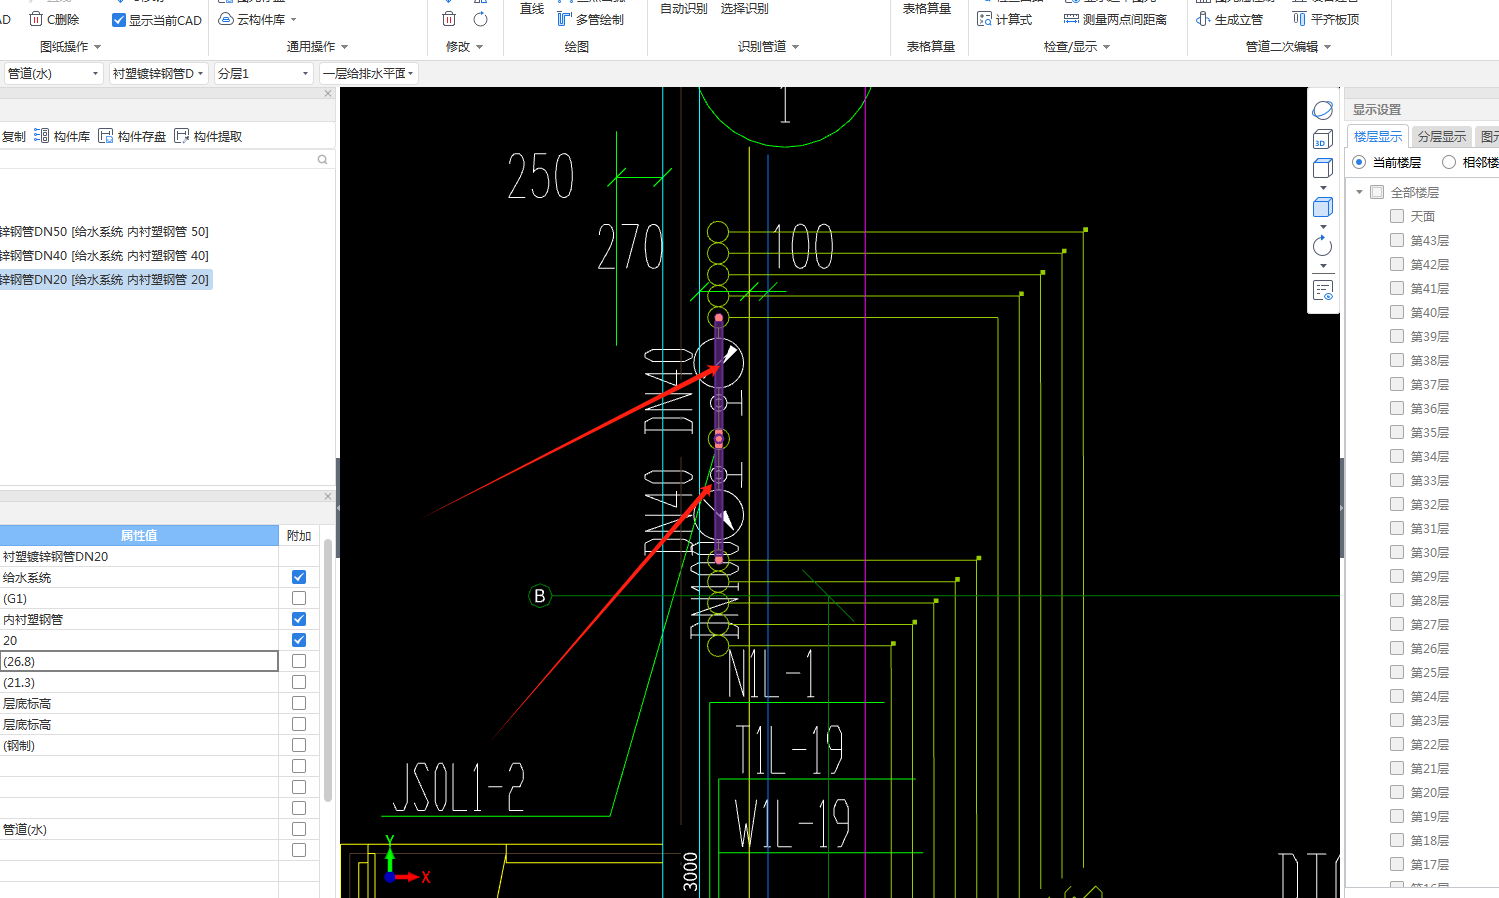Click the shaded solid cube display icon
Screen dimensions: 1499x898
click(x=1323, y=207)
